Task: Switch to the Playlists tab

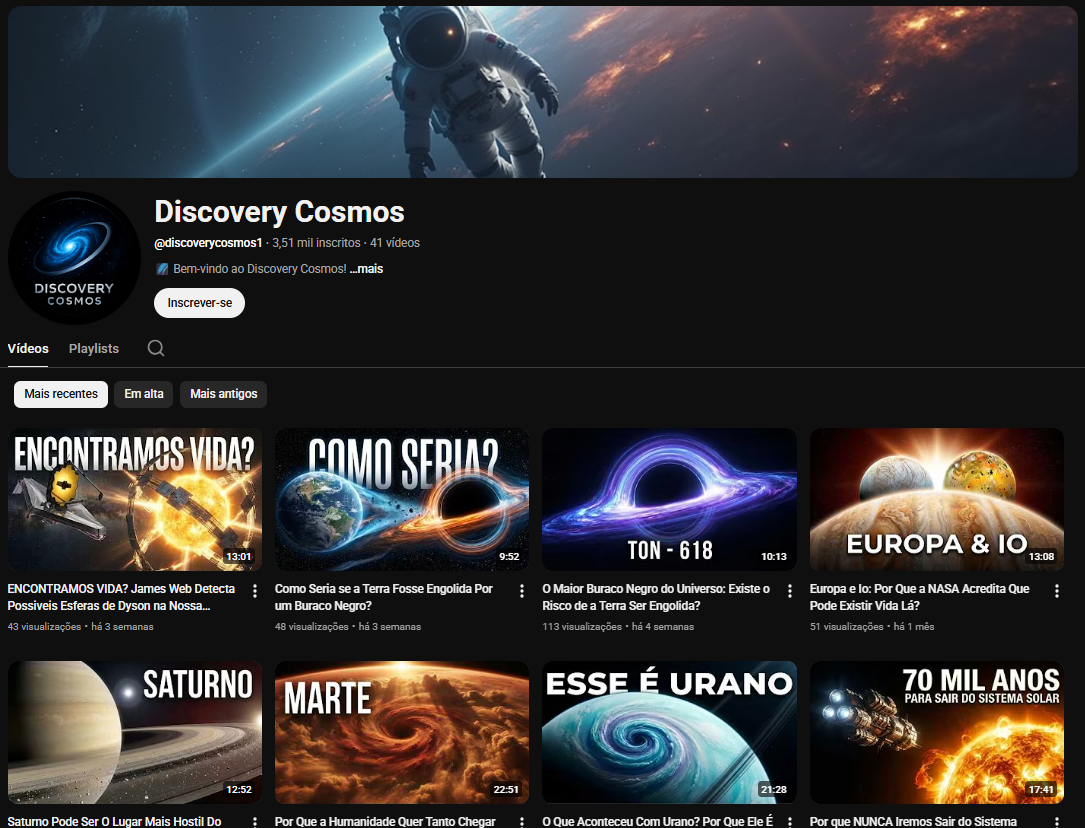Action: (94, 349)
